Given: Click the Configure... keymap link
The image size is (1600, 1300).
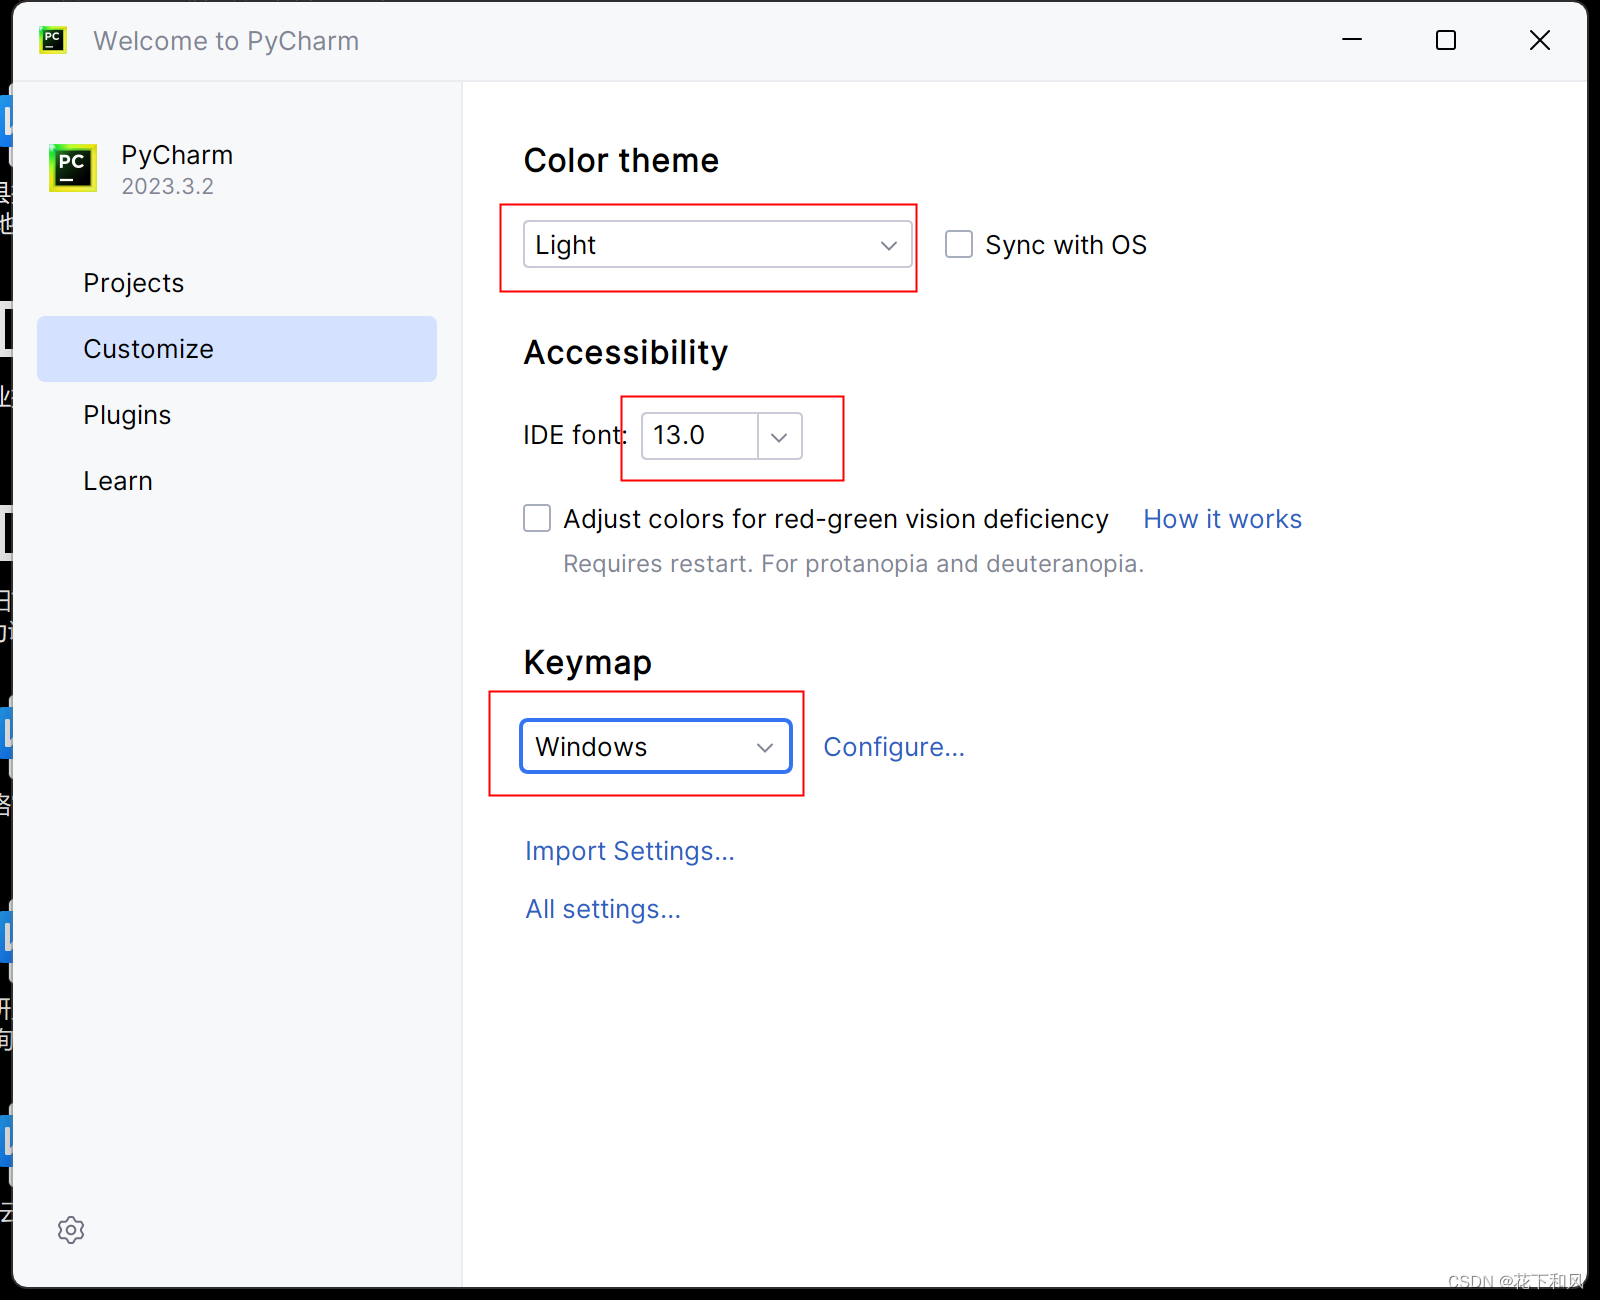Looking at the screenshot, I should click(894, 747).
